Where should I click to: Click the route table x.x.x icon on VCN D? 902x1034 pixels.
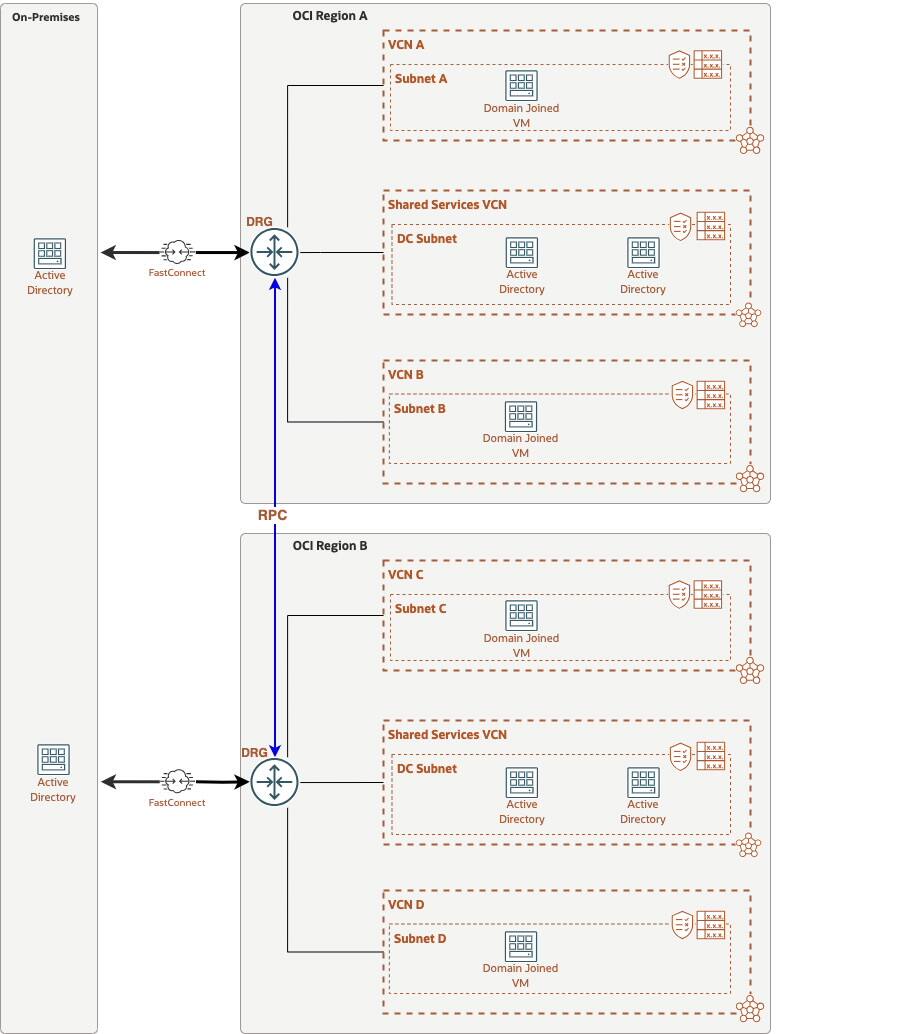pyautogui.click(x=711, y=923)
